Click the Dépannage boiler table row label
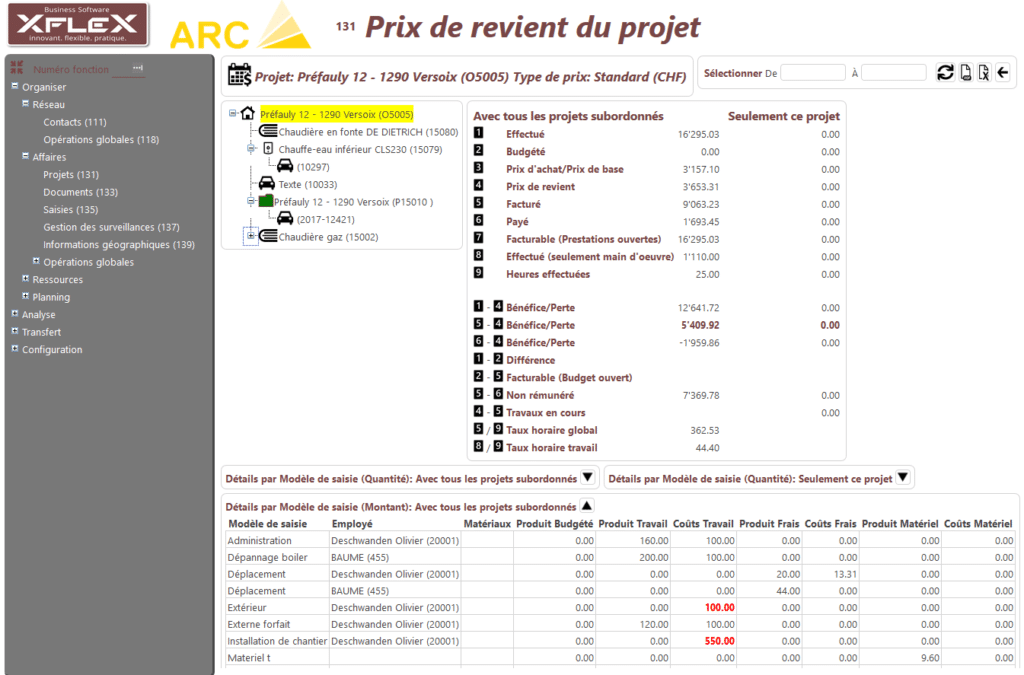 [267, 557]
